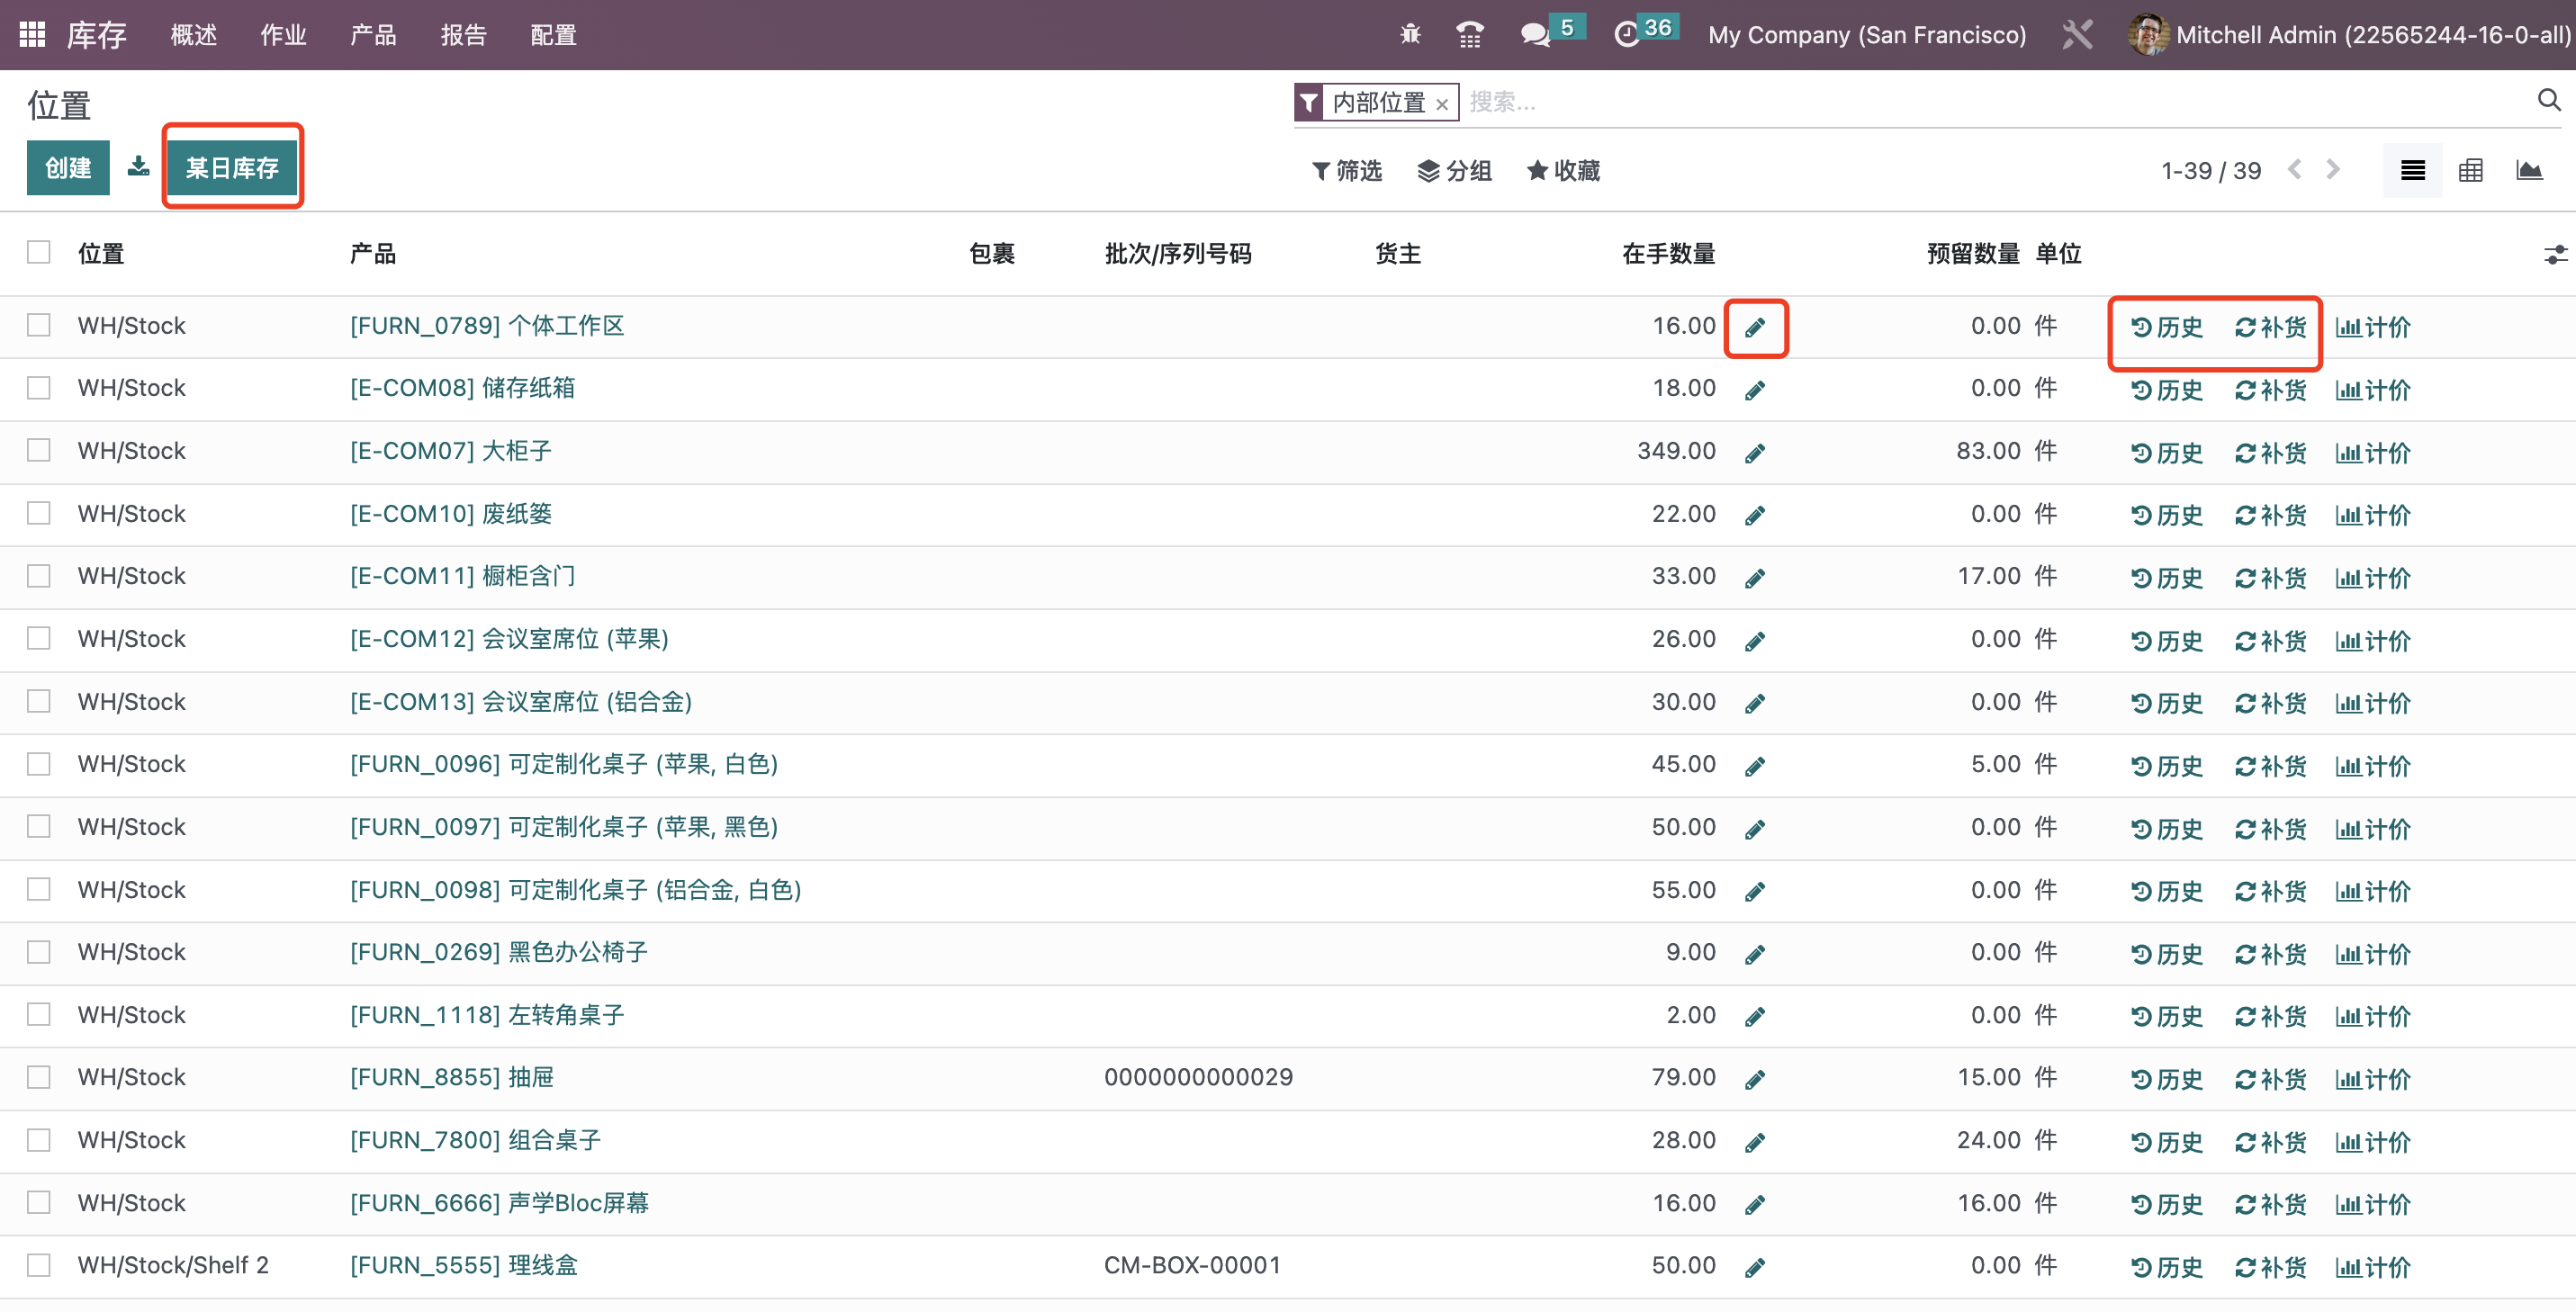Click the debug bug icon

point(1410,35)
